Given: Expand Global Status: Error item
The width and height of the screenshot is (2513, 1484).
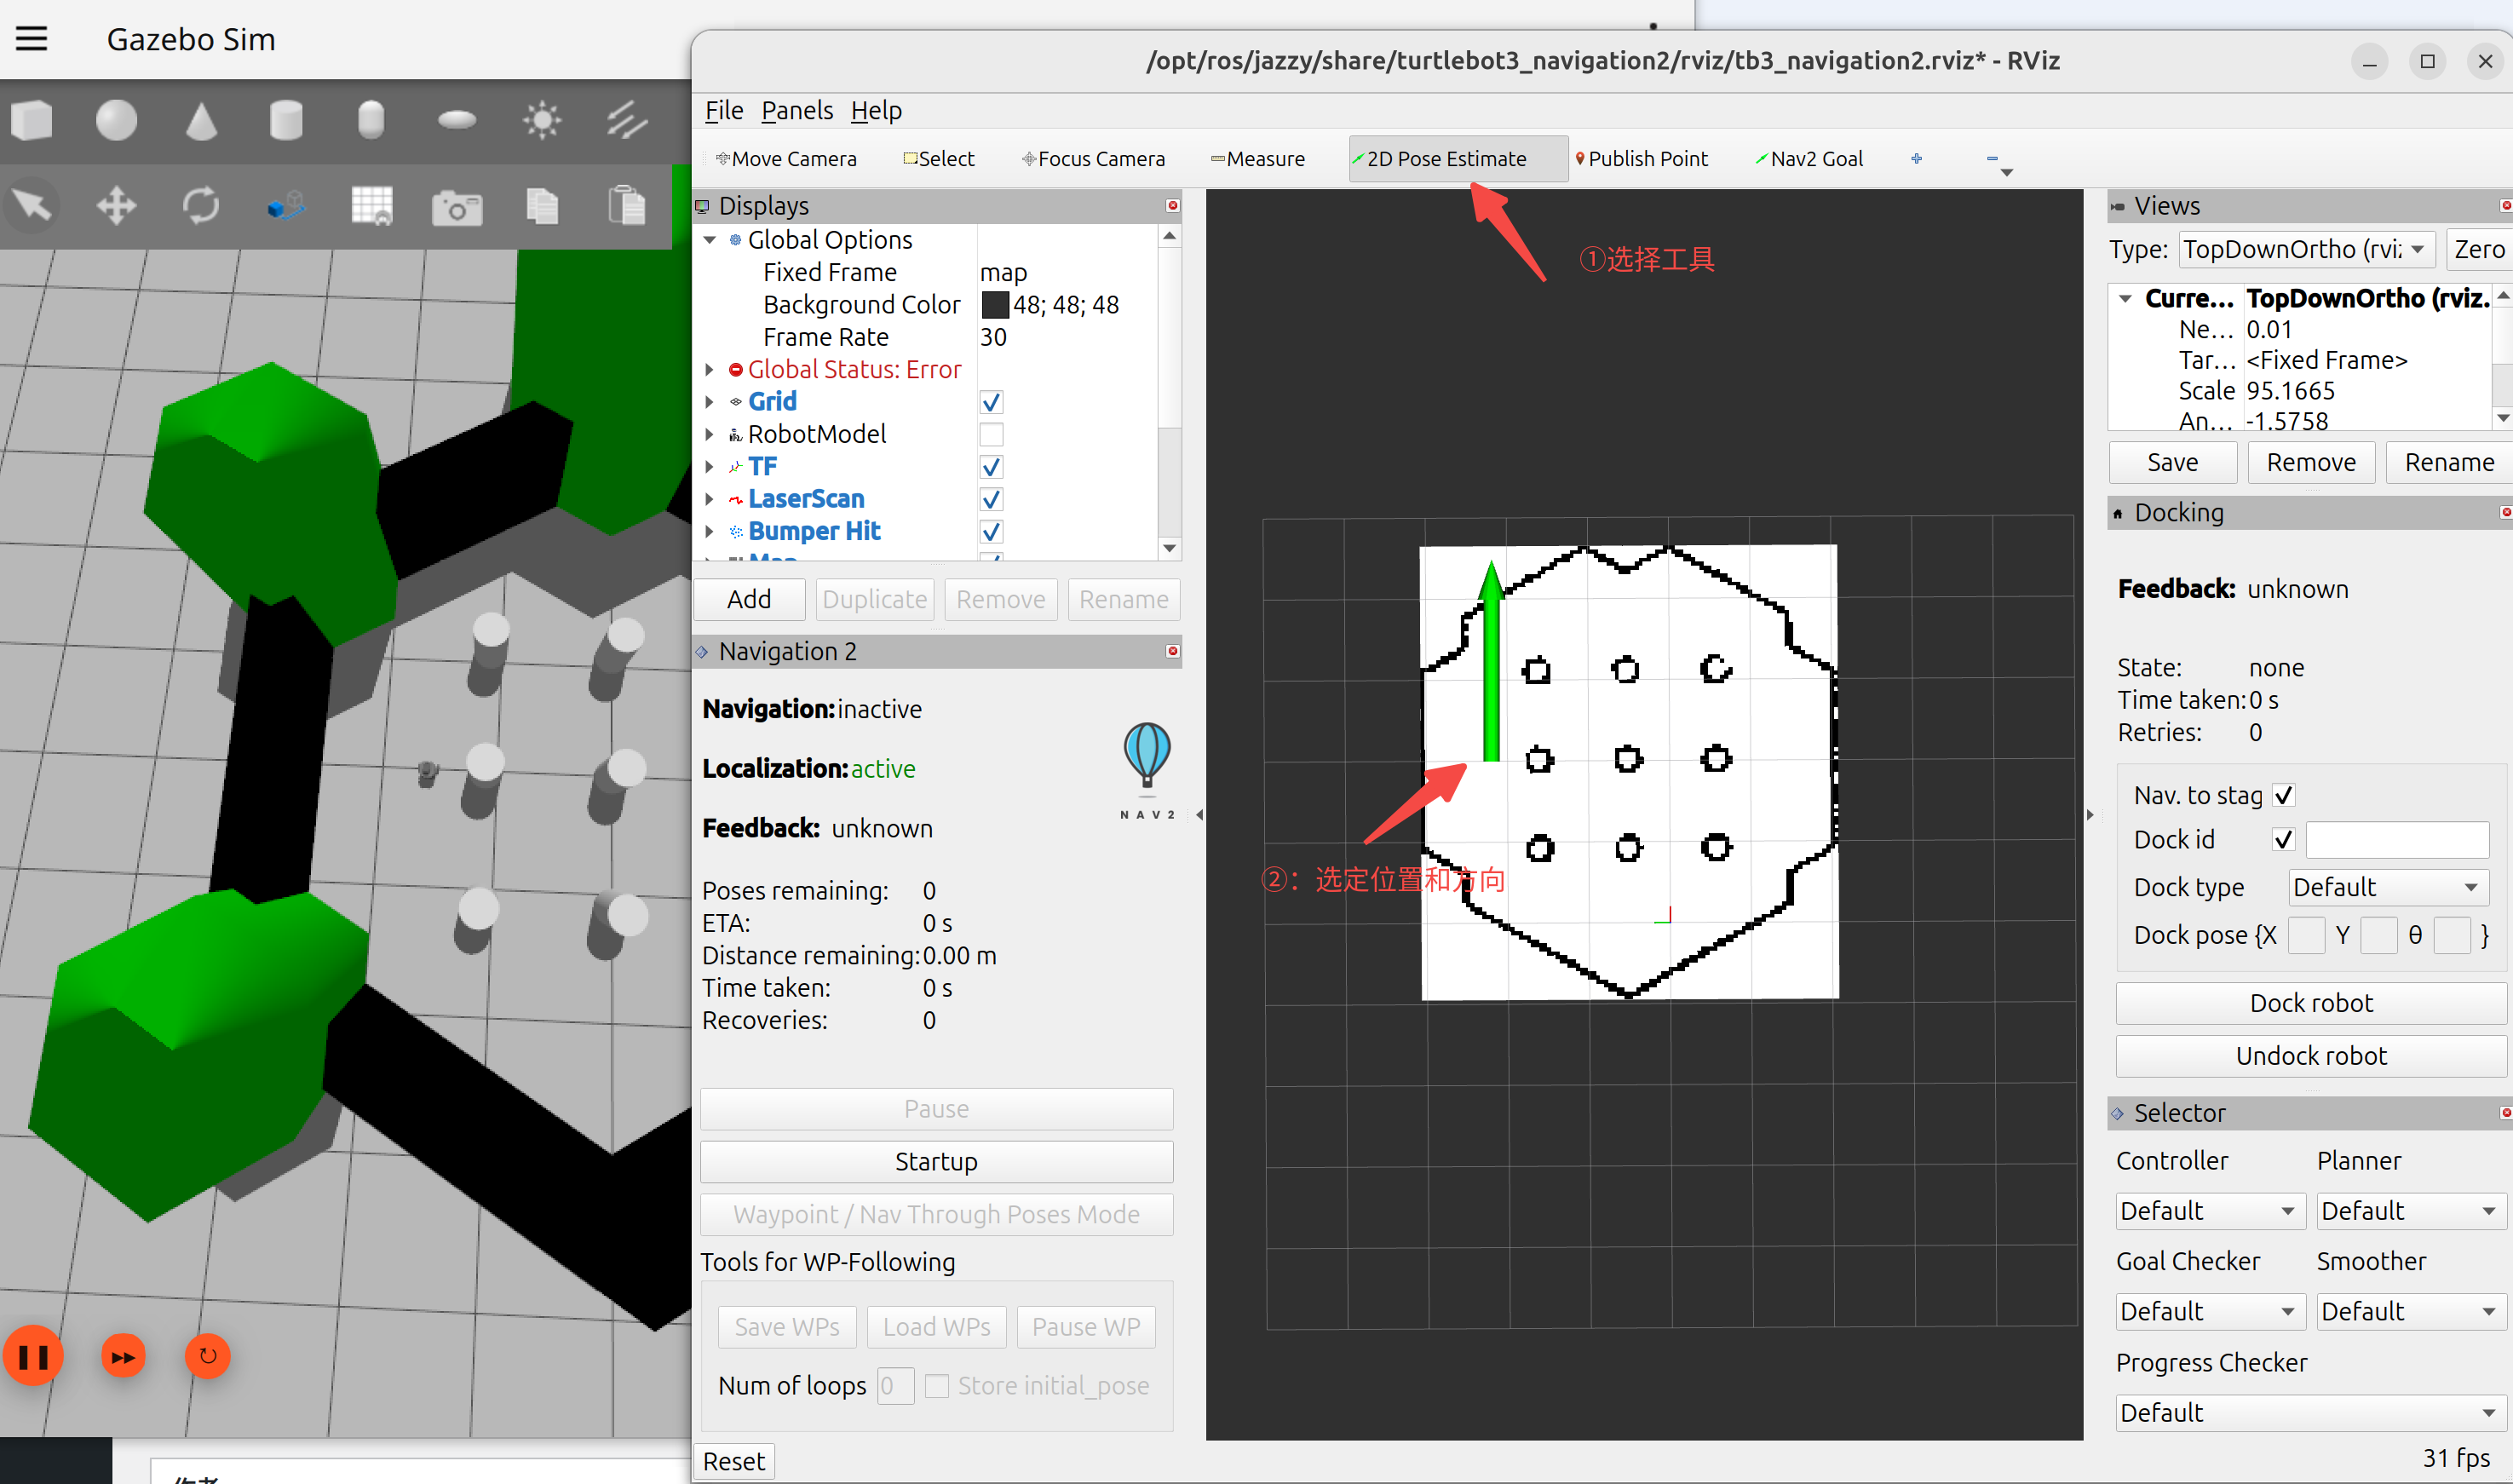Looking at the screenshot, I should tap(710, 369).
